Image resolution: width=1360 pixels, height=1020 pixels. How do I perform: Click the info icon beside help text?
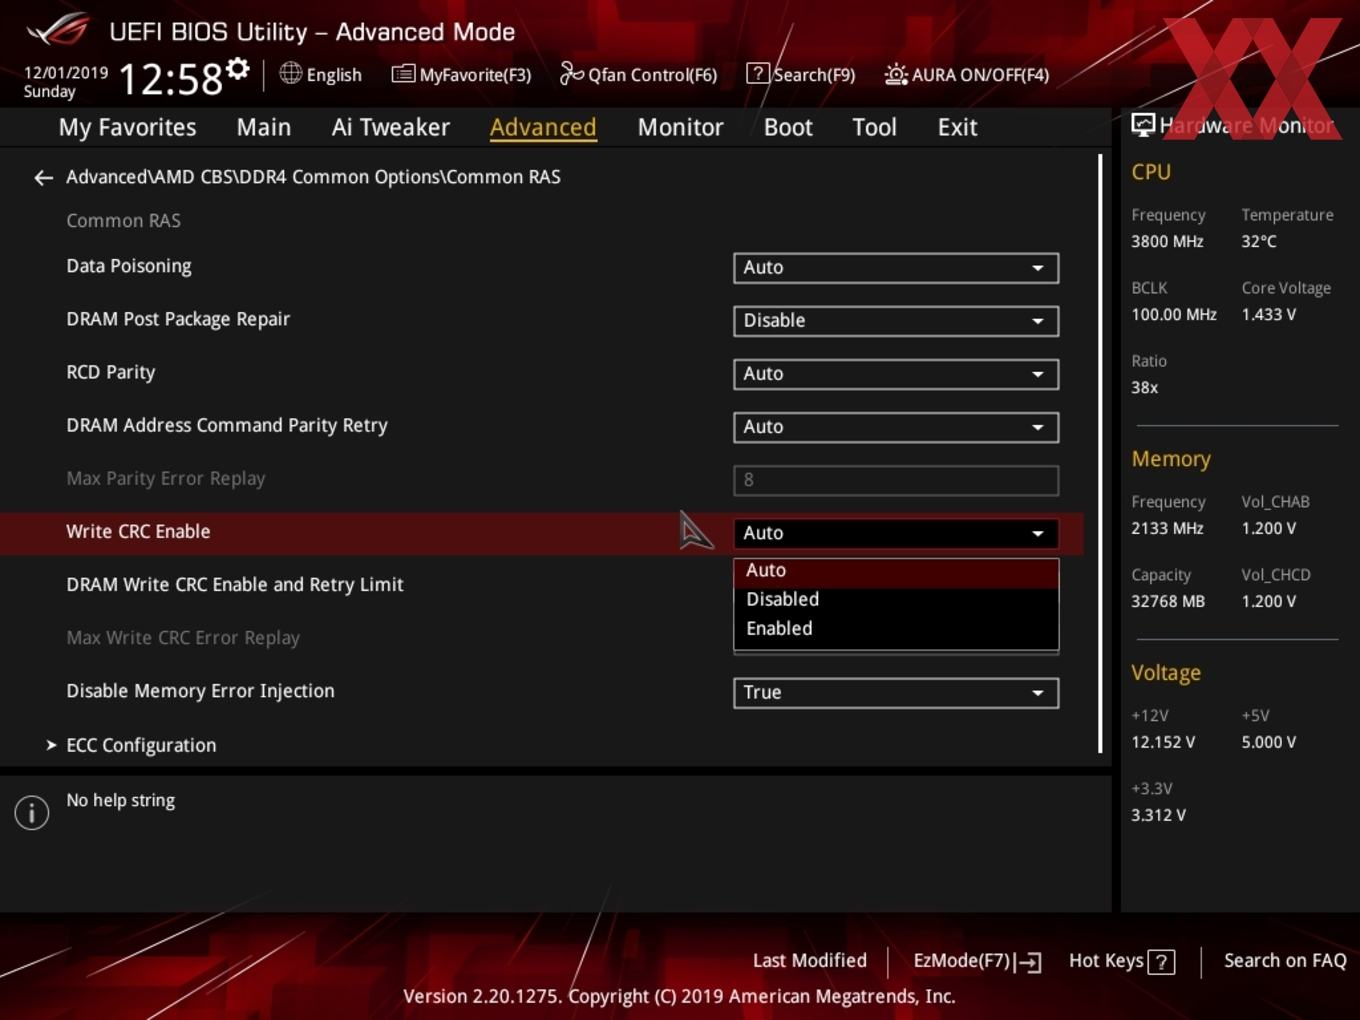(32, 813)
